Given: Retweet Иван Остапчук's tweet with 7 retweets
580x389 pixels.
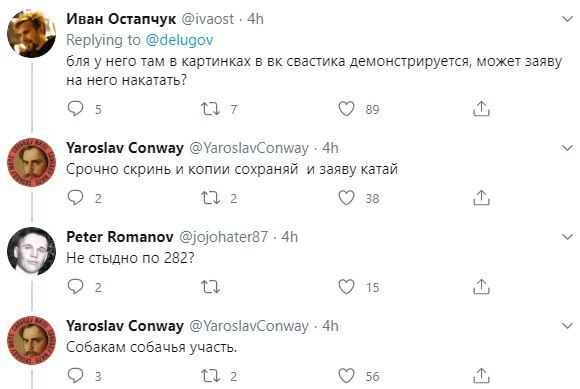Looking at the screenshot, I should pos(210,109).
